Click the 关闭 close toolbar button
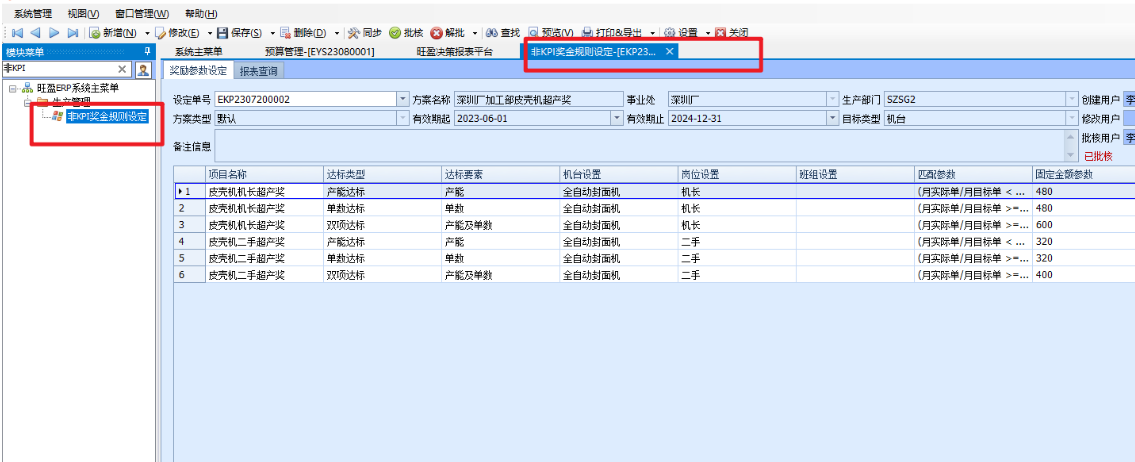1135x462 pixels. [x=732, y=33]
